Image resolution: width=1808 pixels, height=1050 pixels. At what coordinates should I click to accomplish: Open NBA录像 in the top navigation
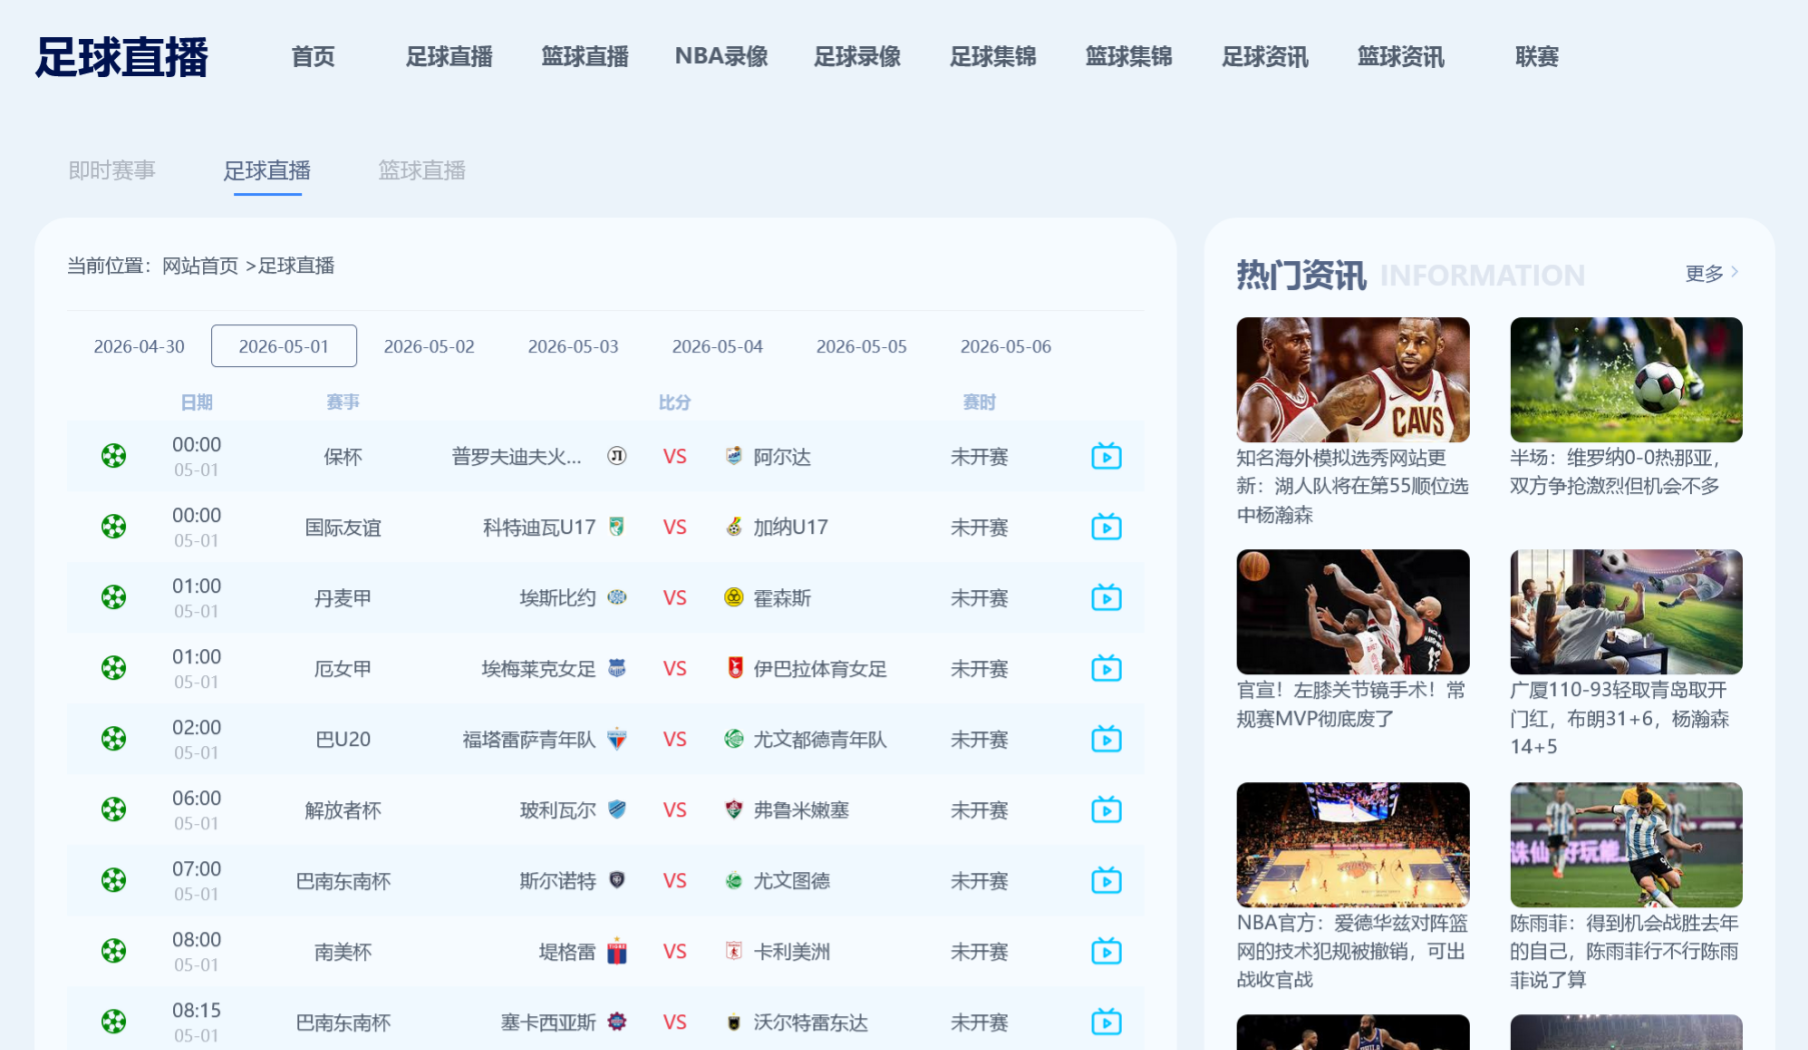click(721, 57)
